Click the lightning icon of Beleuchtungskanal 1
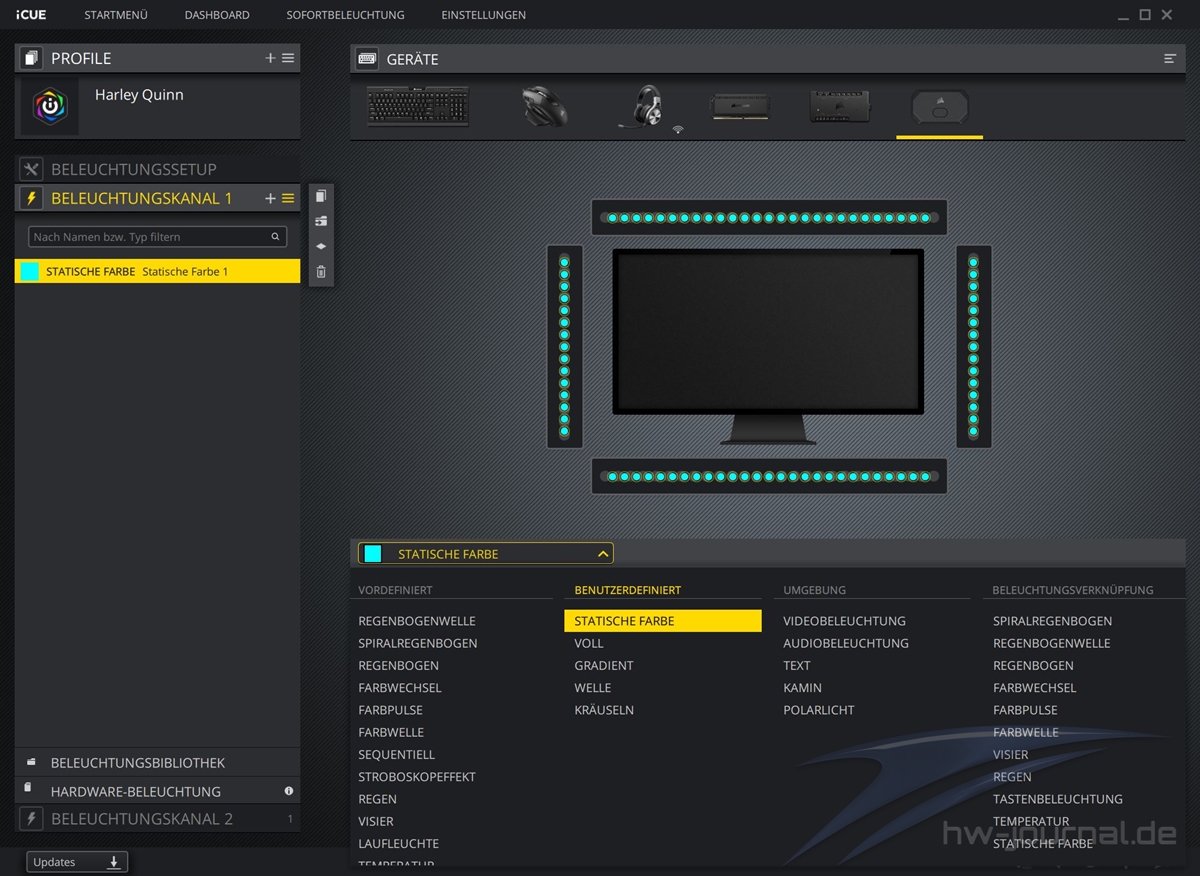 (31, 198)
